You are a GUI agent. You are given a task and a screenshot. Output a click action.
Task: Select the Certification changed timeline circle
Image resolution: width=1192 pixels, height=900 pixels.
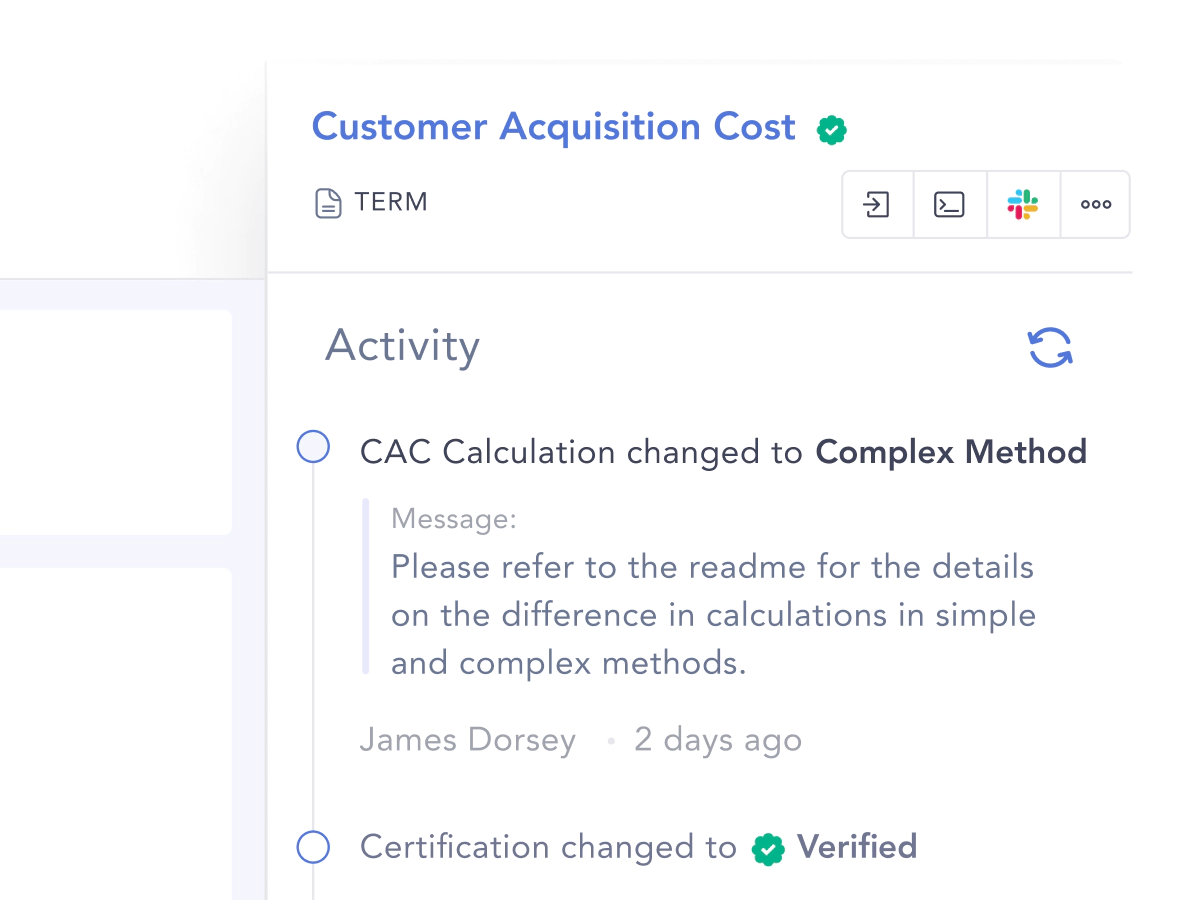313,847
